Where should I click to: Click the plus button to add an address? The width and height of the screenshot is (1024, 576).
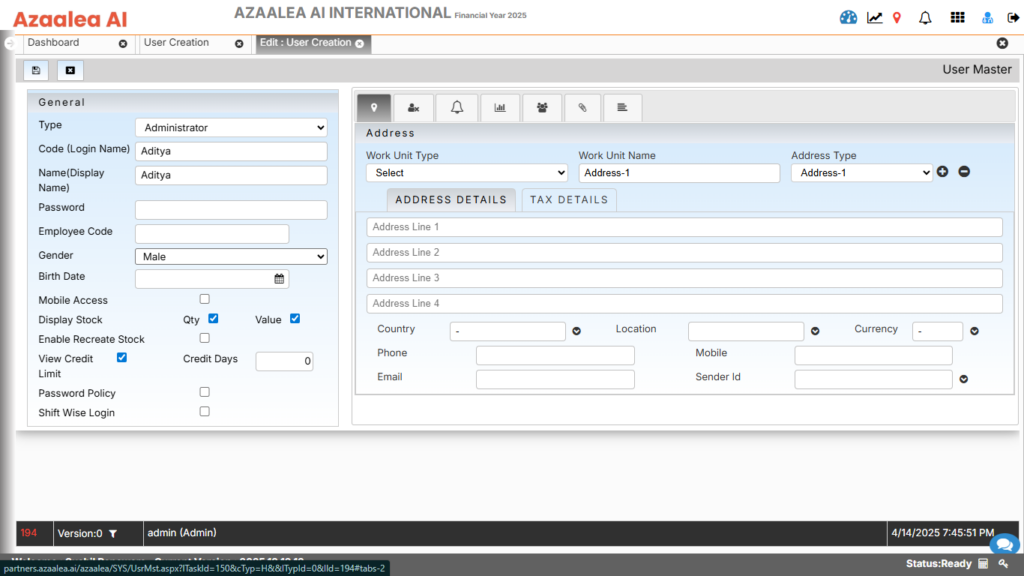(942, 171)
